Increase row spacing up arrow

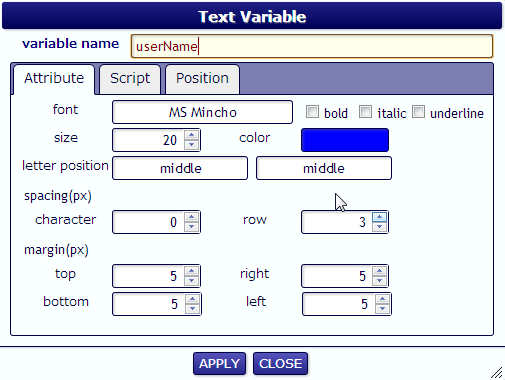coord(379,217)
